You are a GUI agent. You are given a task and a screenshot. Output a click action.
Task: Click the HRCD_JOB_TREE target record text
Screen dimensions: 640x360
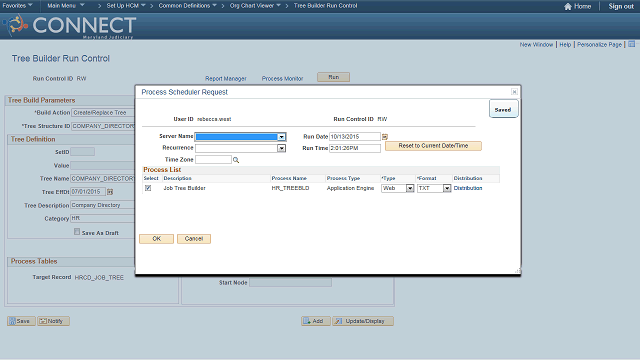pyautogui.click(x=99, y=278)
